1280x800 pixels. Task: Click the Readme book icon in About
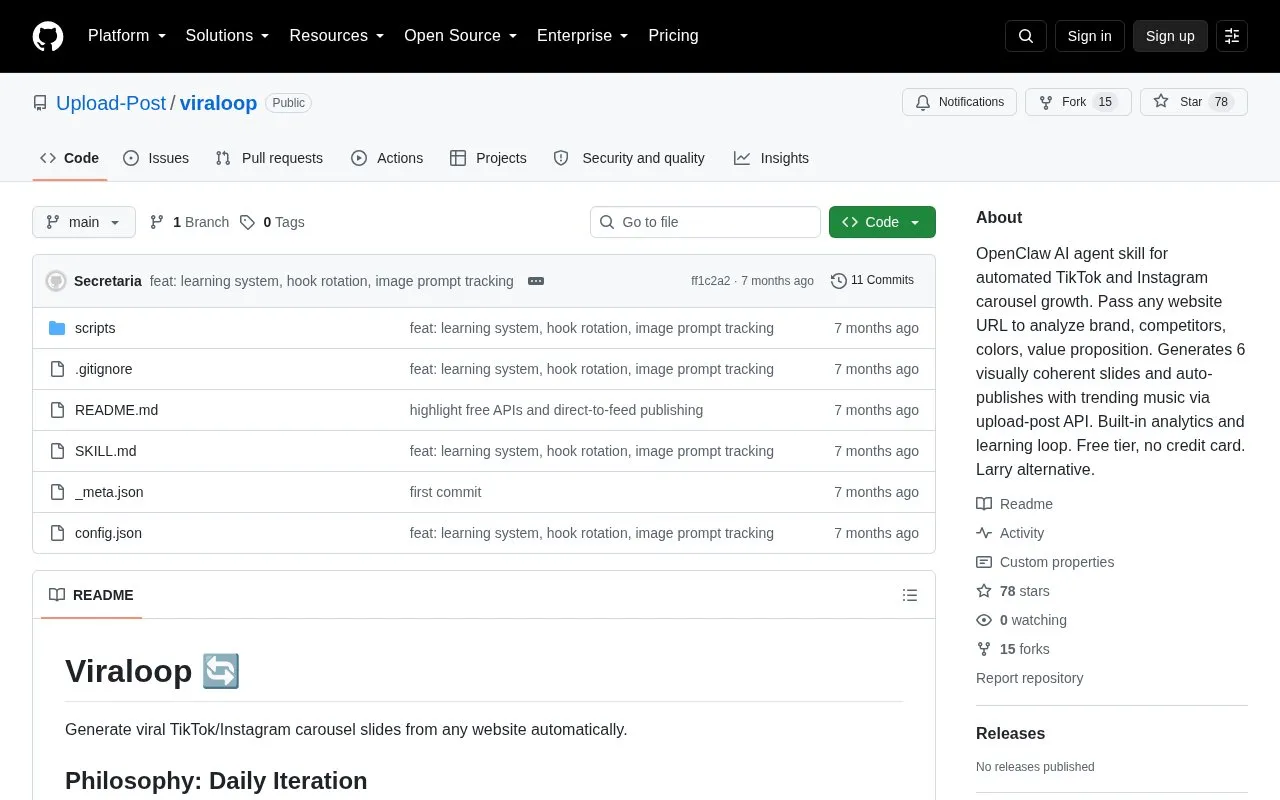[984, 504]
